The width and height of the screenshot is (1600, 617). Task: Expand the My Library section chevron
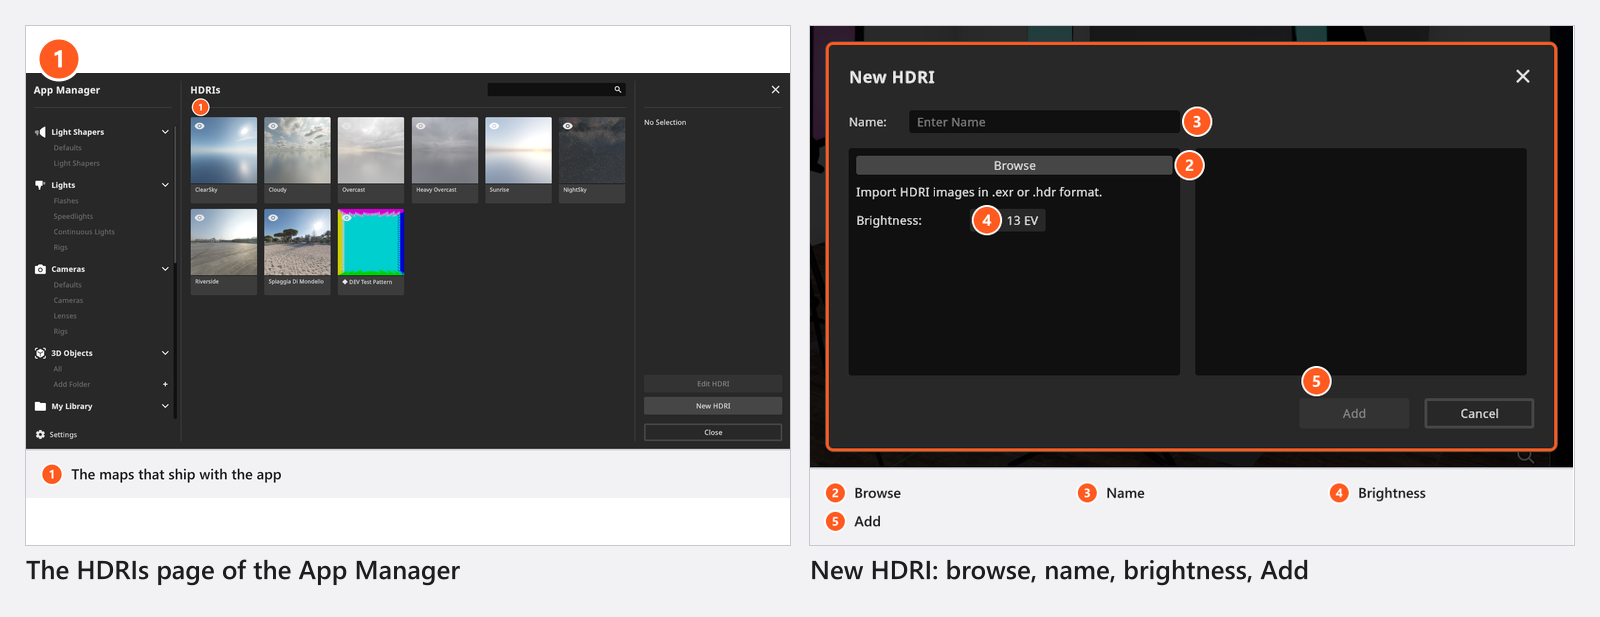(x=165, y=406)
